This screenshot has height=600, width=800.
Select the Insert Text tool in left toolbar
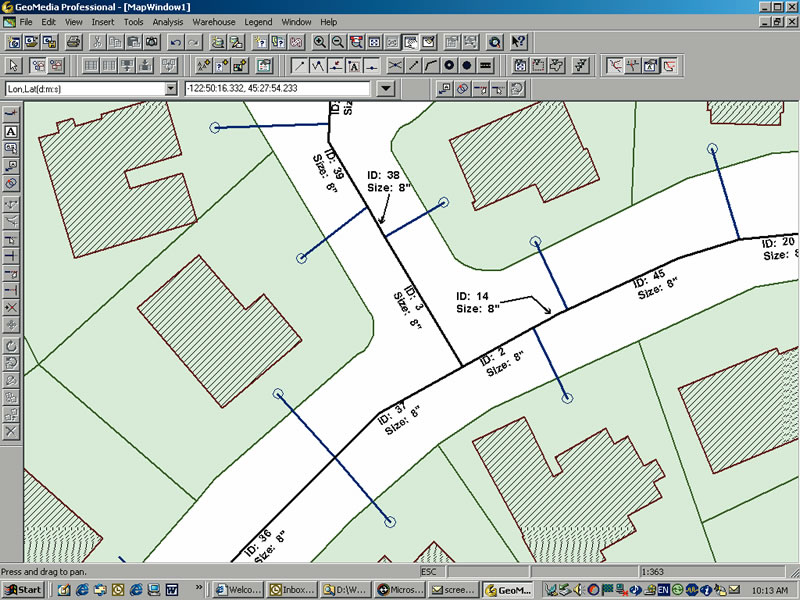[11, 132]
